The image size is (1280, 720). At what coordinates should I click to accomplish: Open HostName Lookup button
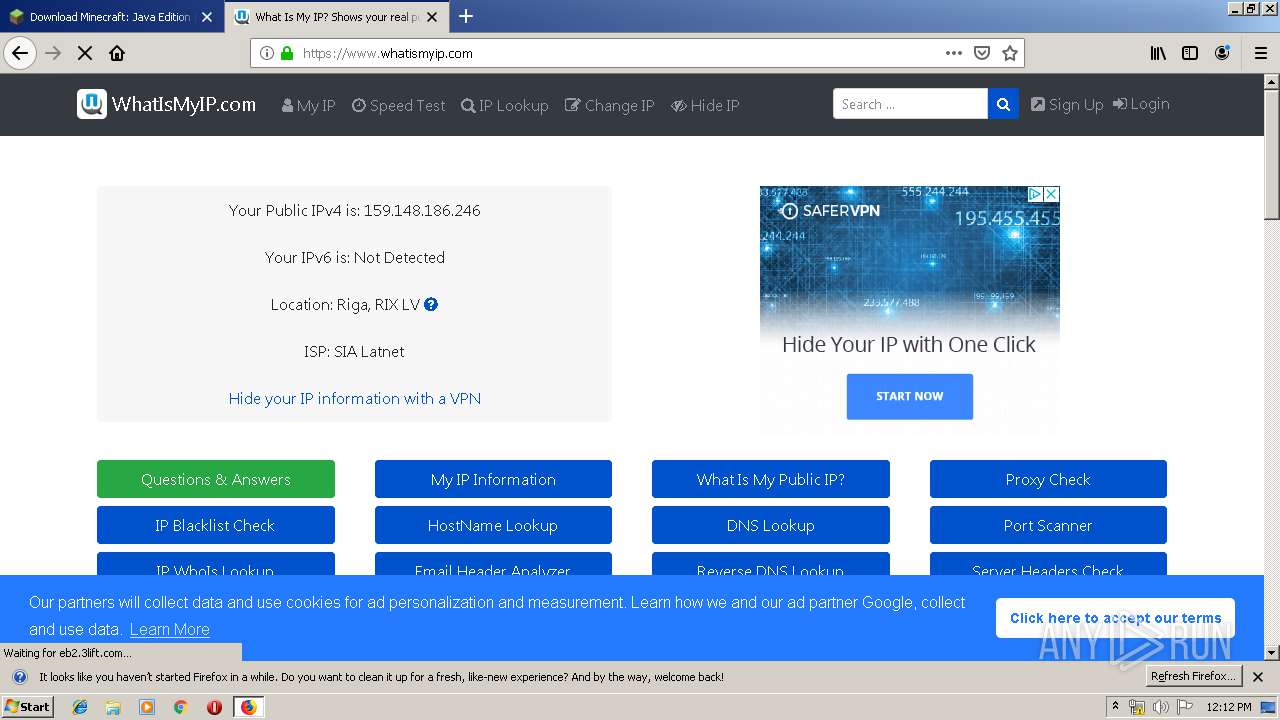coord(493,525)
